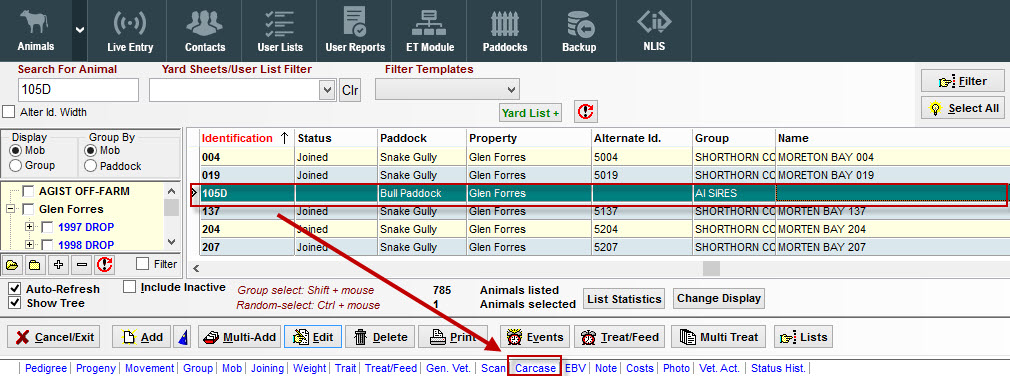Open the Backup database icon
The height and width of the screenshot is (376, 1010).
579,24
